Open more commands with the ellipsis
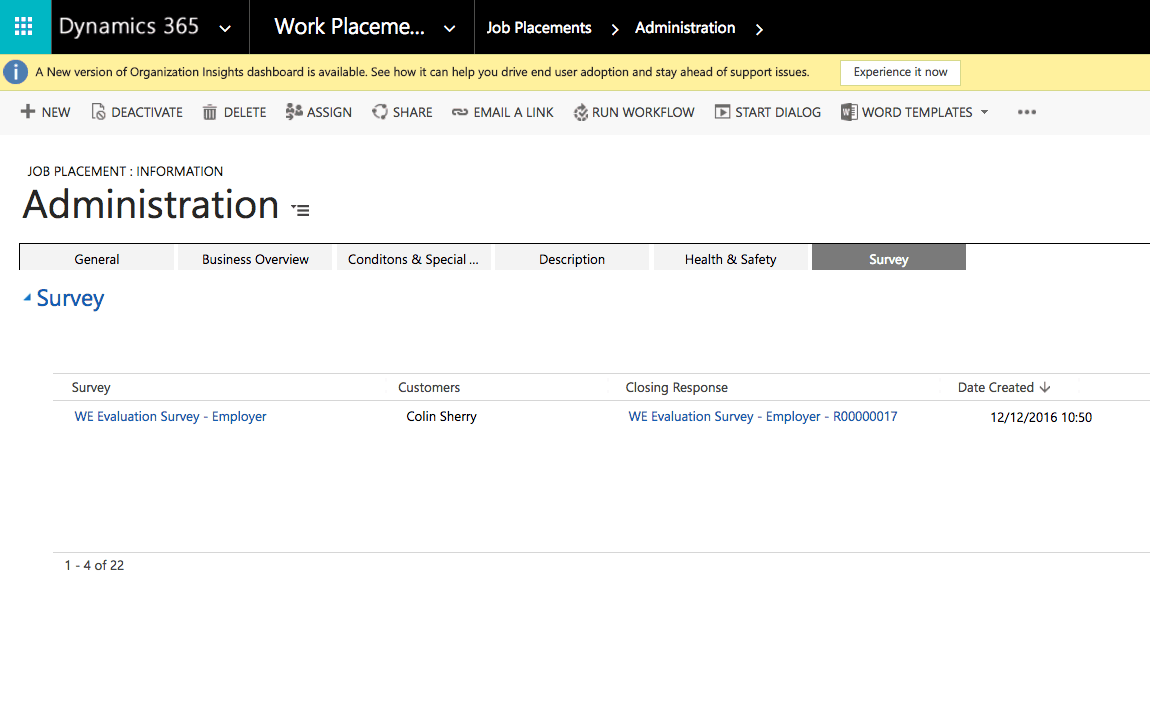The image size is (1150, 709). point(1026,112)
